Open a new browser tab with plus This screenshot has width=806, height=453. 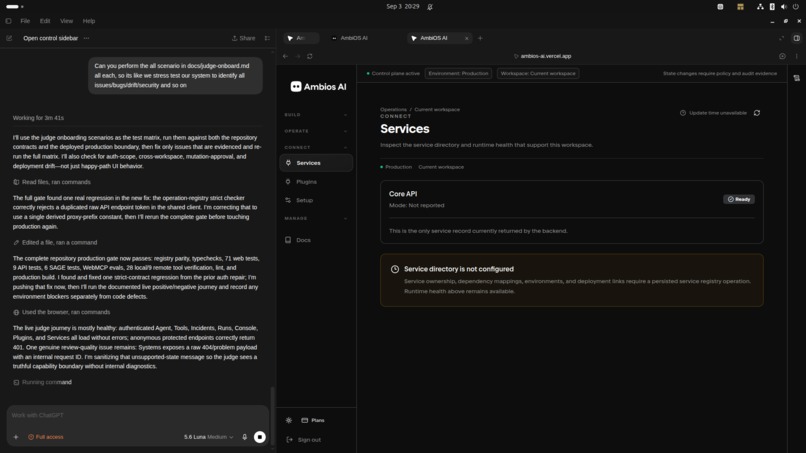pyautogui.click(x=480, y=38)
